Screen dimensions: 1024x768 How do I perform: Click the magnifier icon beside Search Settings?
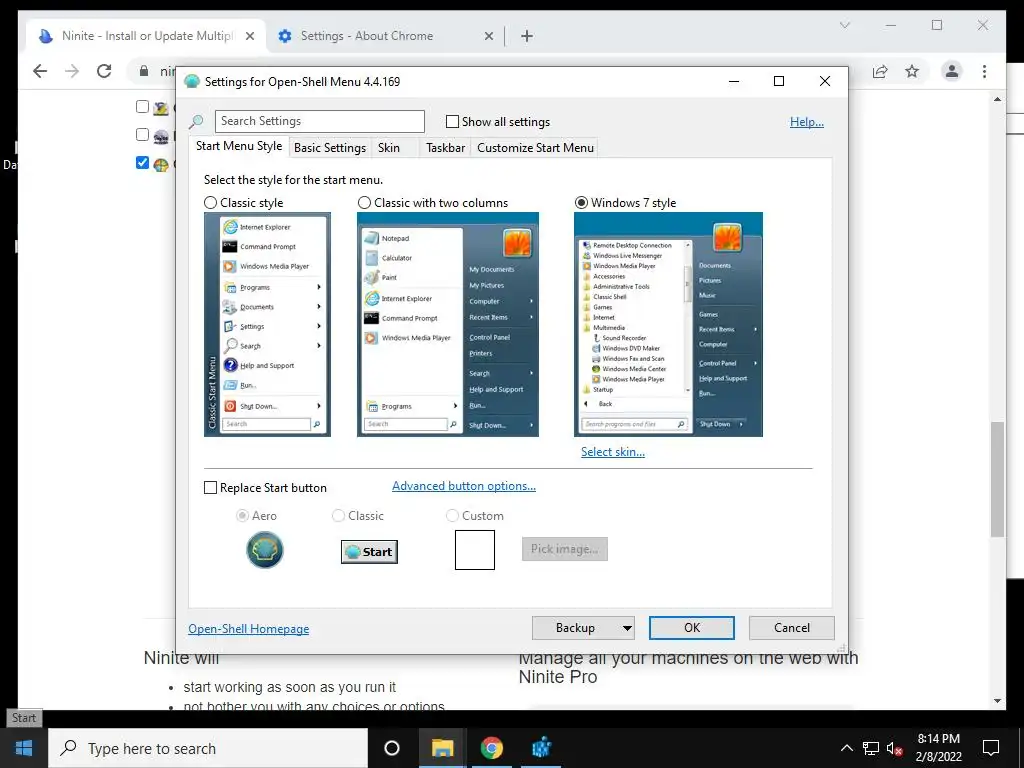(196, 121)
